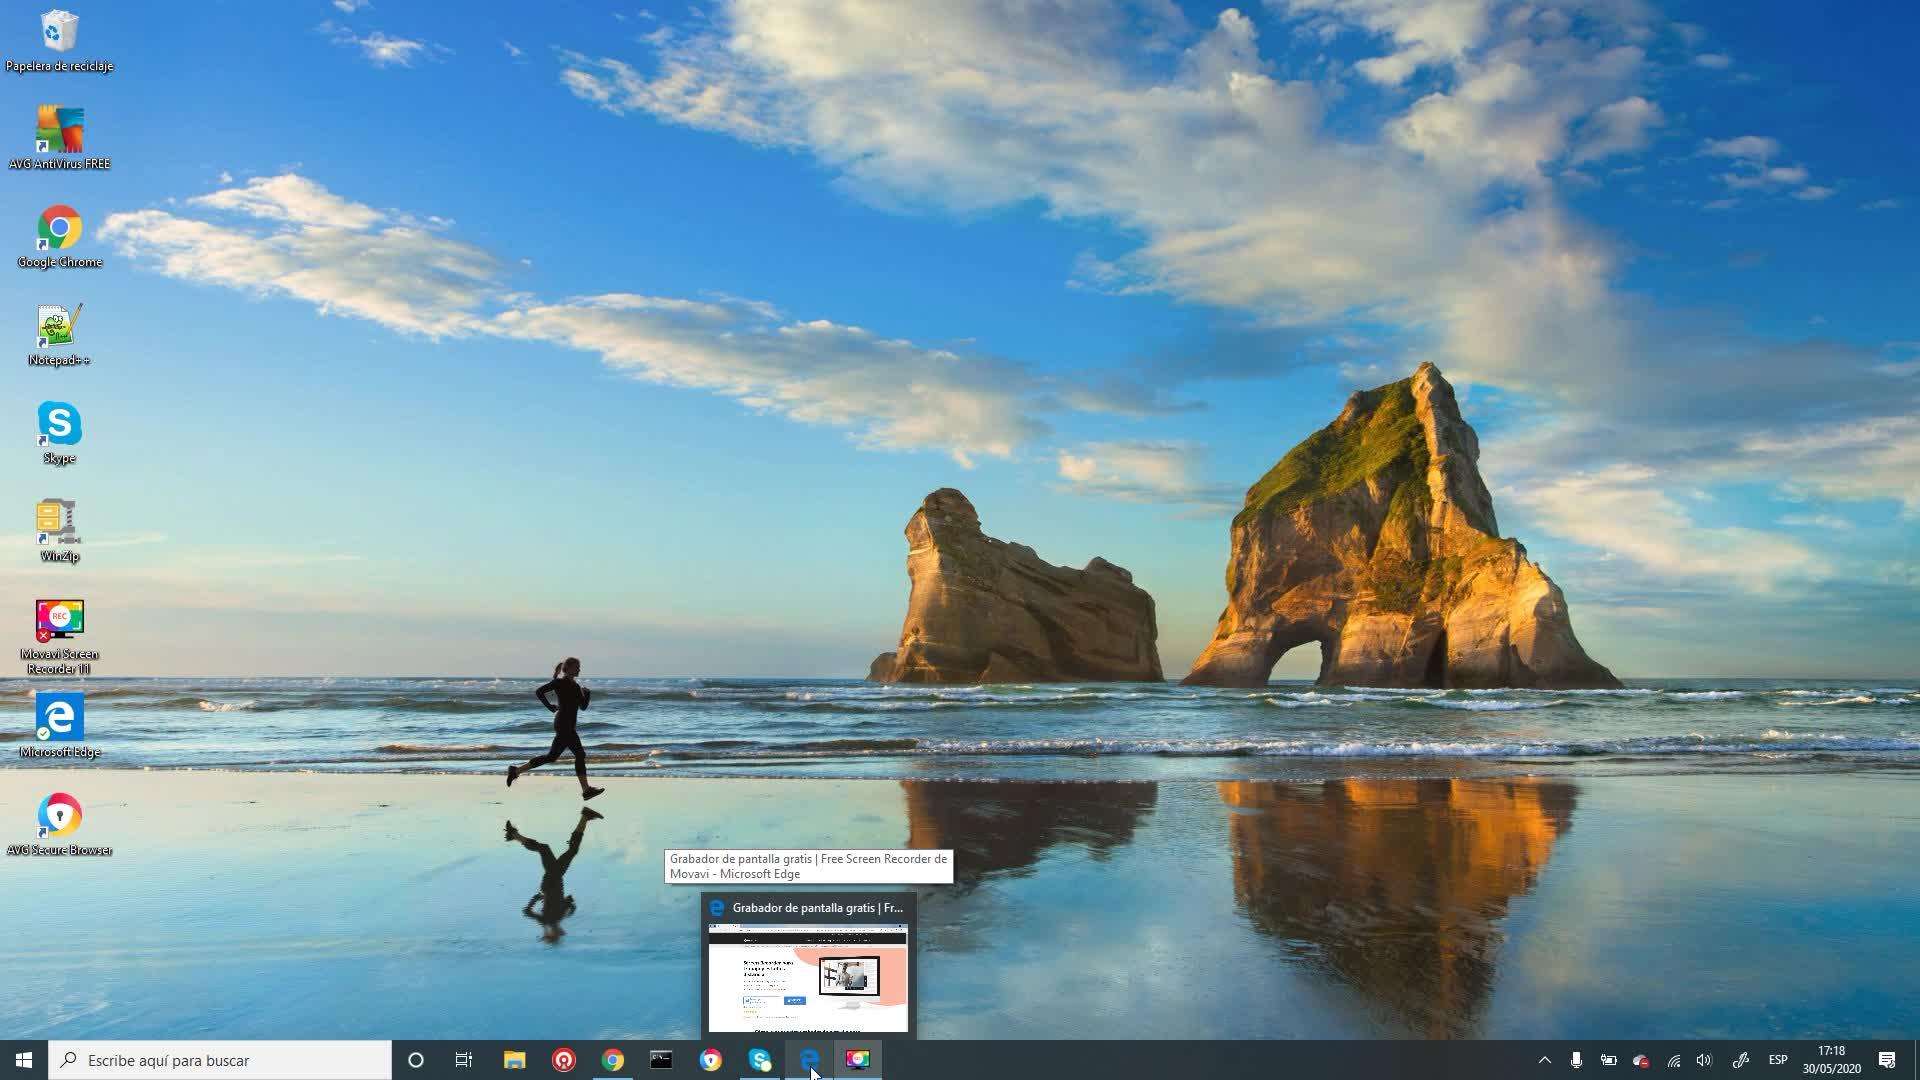This screenshot has height=1080, width=1920.
Task: Show hidden system tray icons
Action: point(1544,1060)
